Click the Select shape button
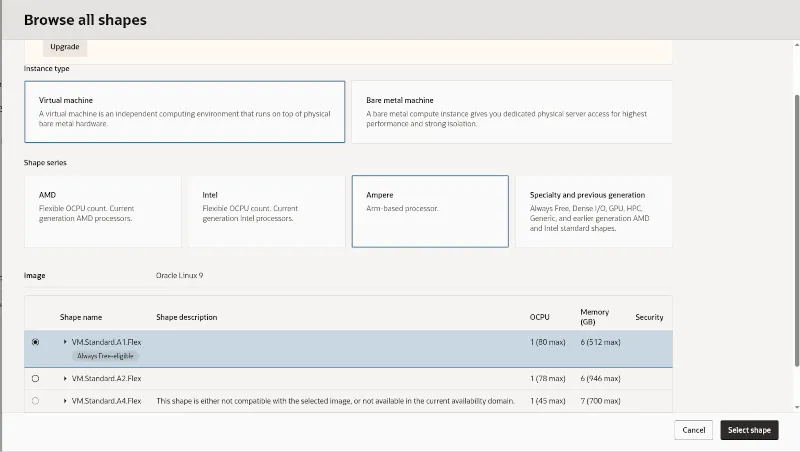800x452 pixels. point(749,430)
